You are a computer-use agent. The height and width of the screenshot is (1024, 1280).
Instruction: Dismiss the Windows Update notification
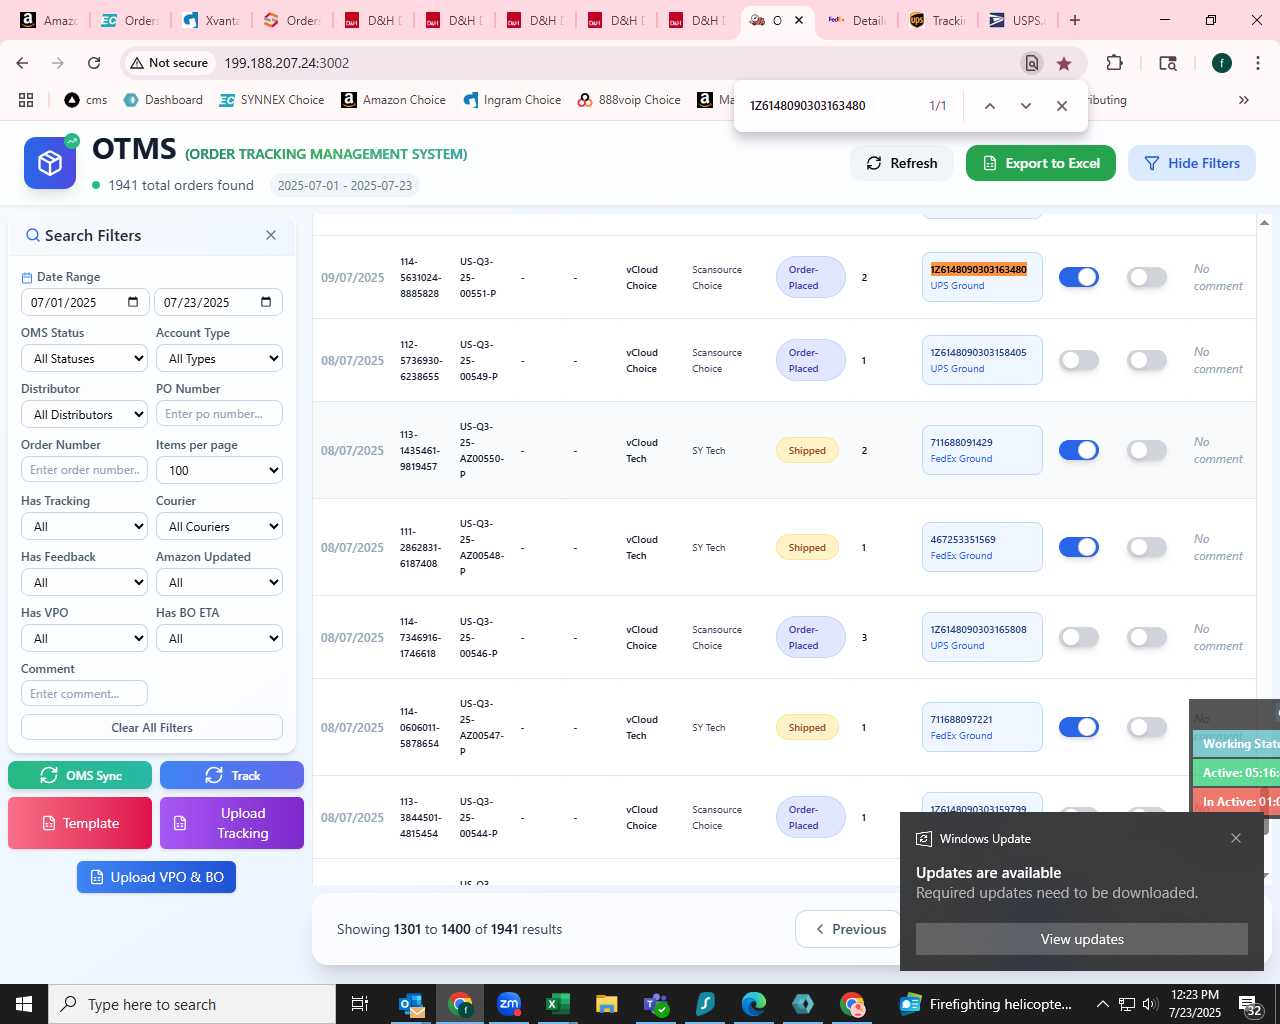(x=1236, y=838)
